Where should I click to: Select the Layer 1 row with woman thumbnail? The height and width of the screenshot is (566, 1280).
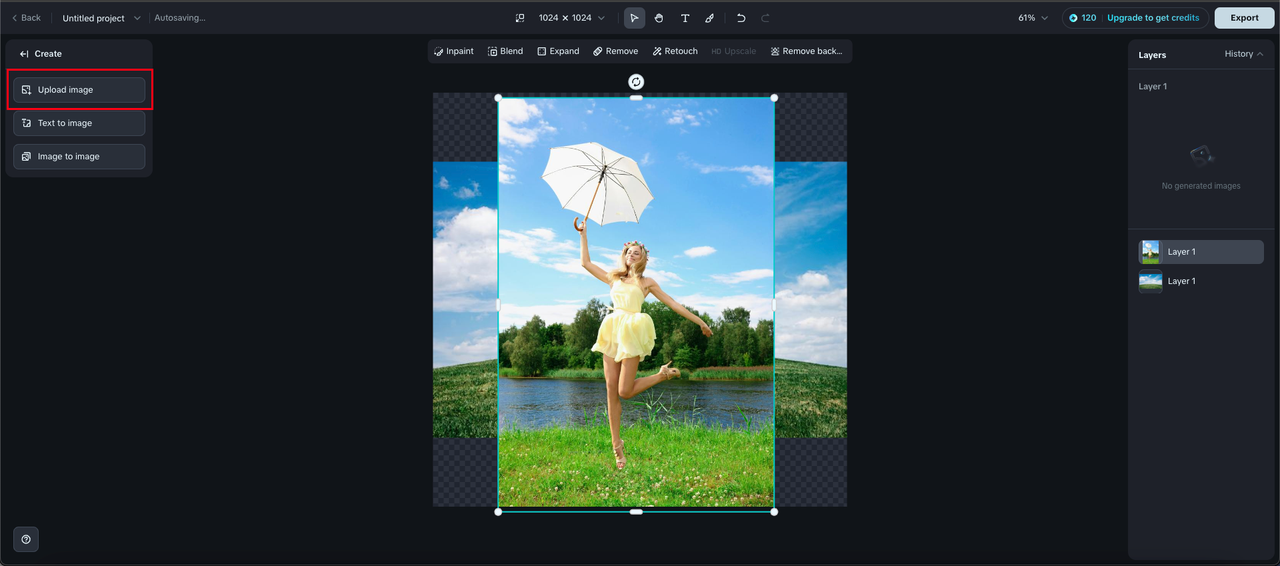1200,252
